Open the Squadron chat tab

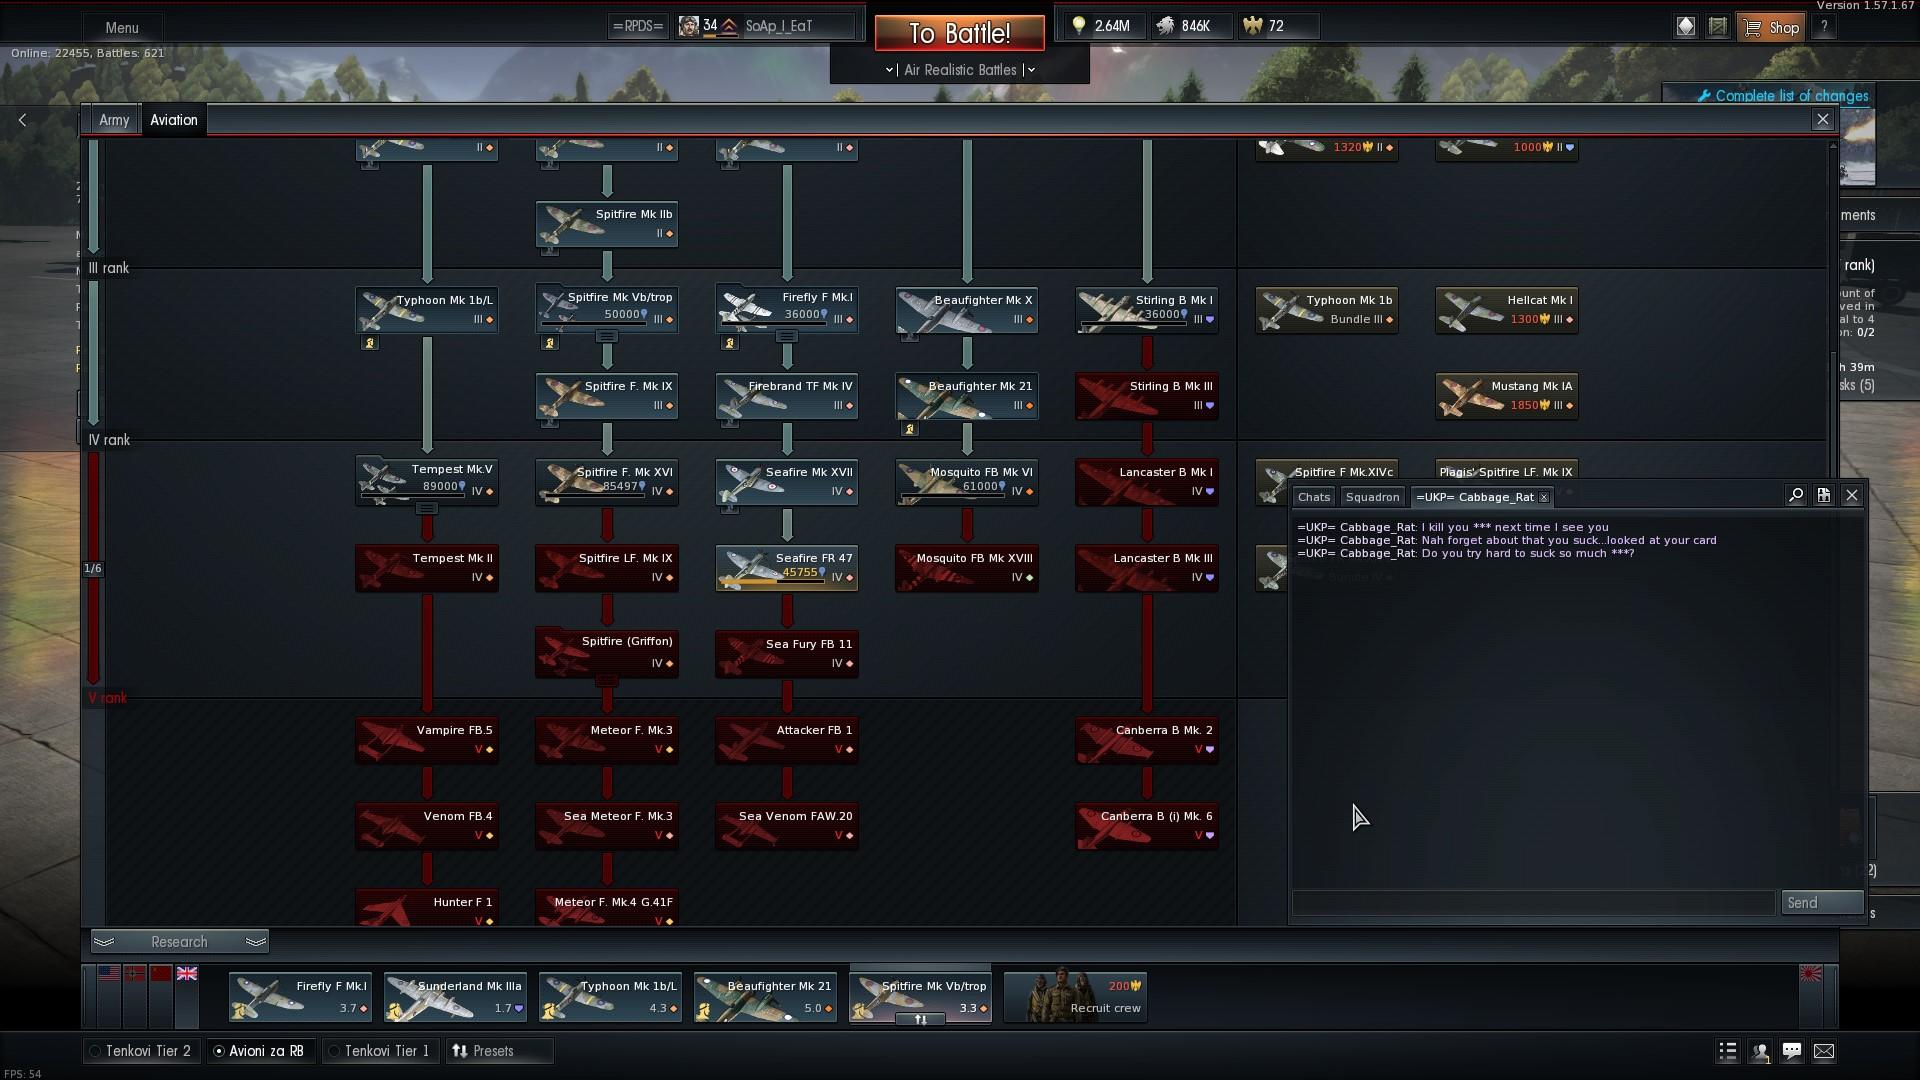pyautogui.click(x=1372, y=497)
